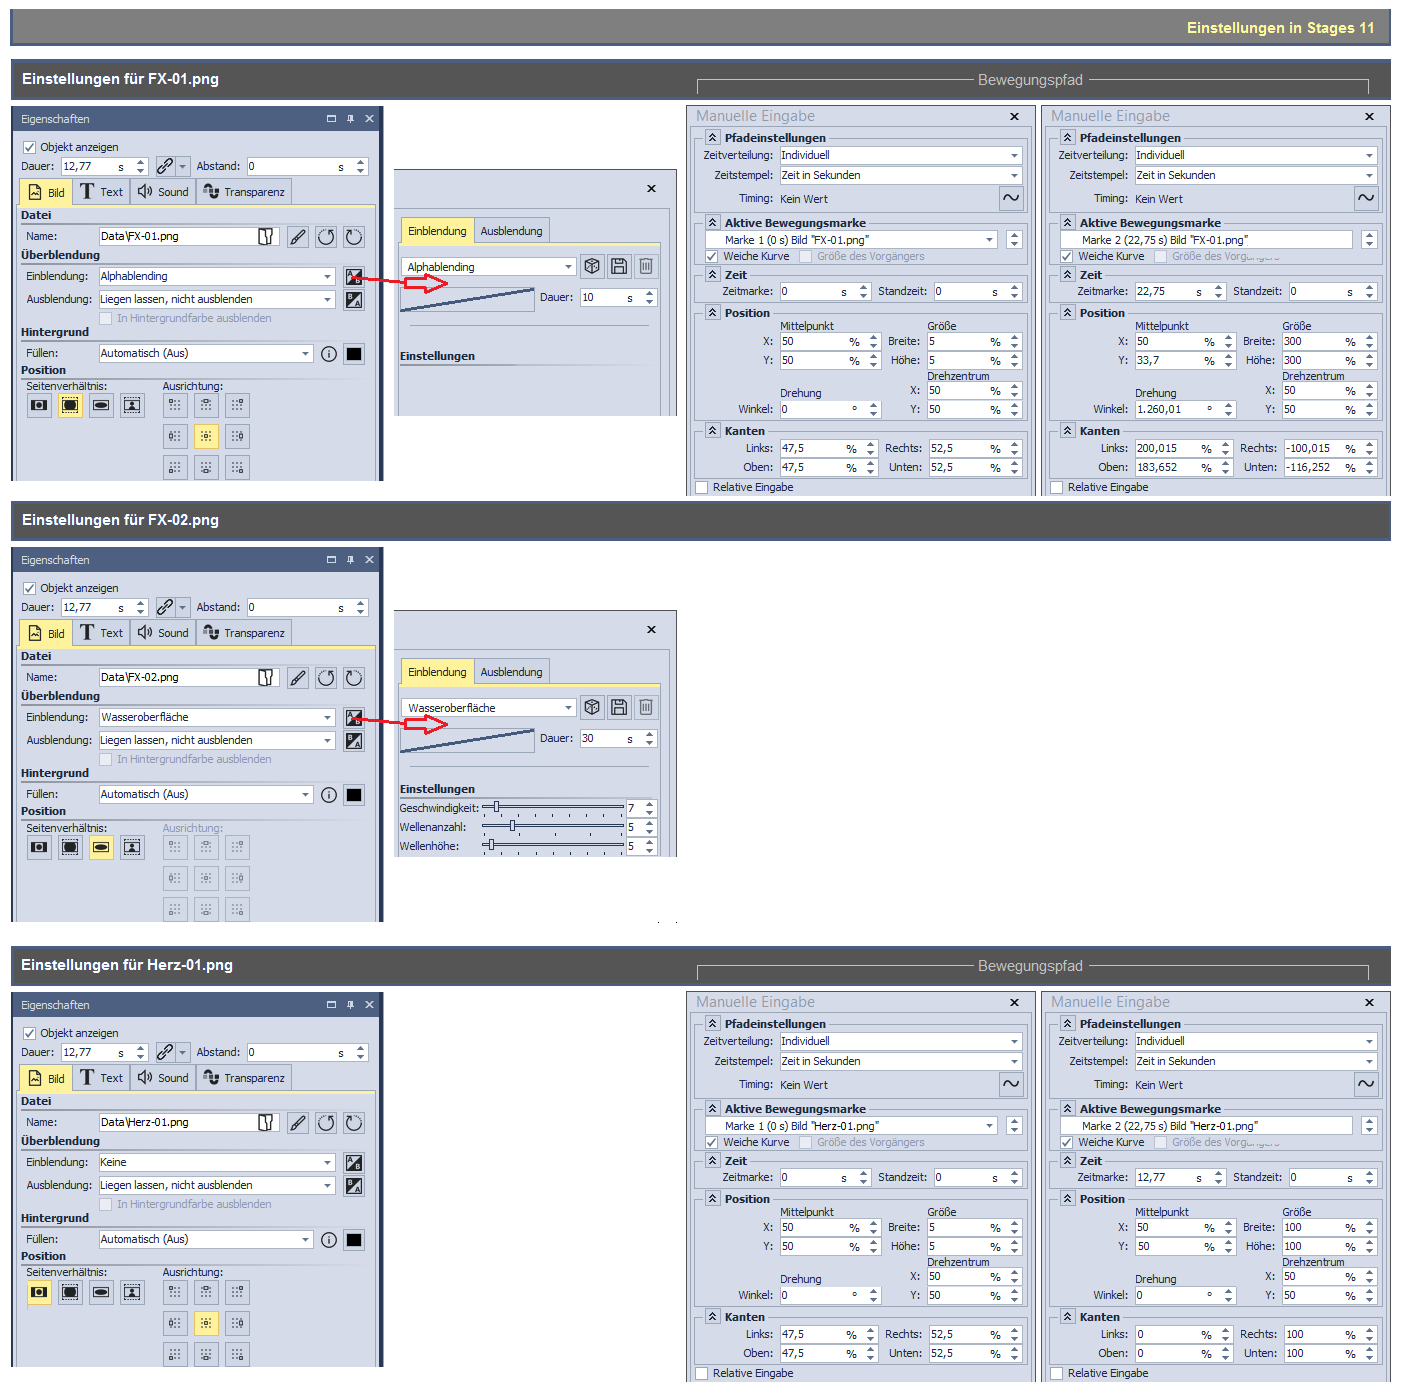Enable Relative Eingabe in Herz-01 Marke 2 panel
Screen dimensions: 1402x1394
1058,1373
